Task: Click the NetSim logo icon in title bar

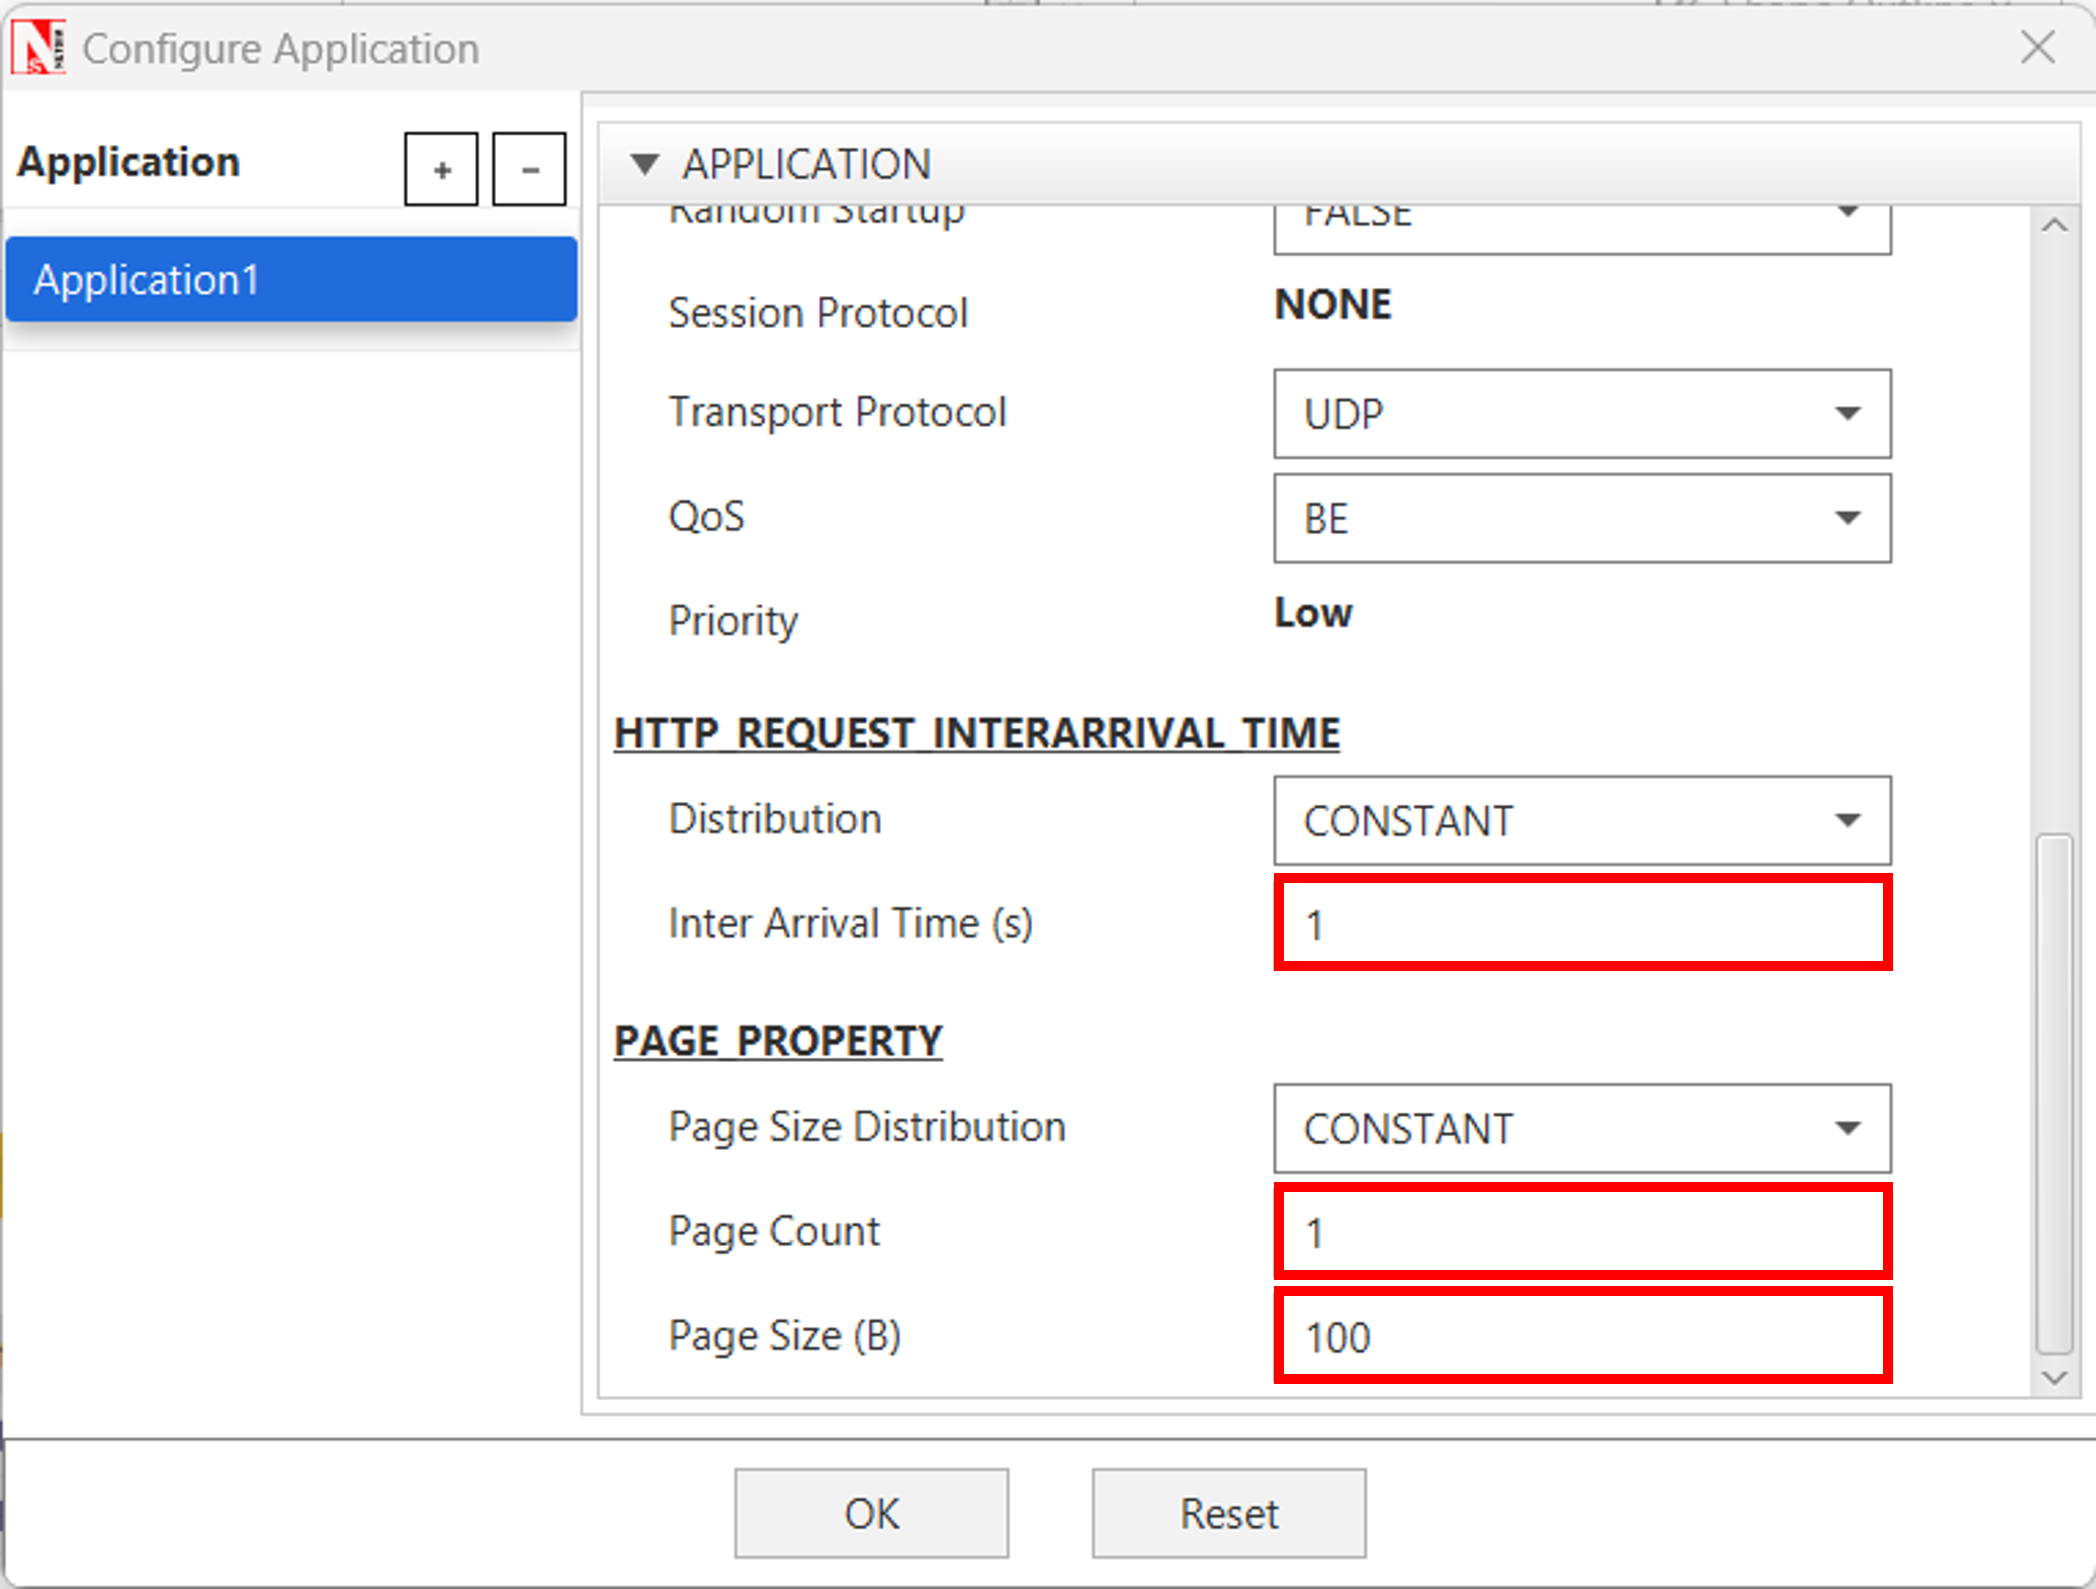Action: click(38, 48)
